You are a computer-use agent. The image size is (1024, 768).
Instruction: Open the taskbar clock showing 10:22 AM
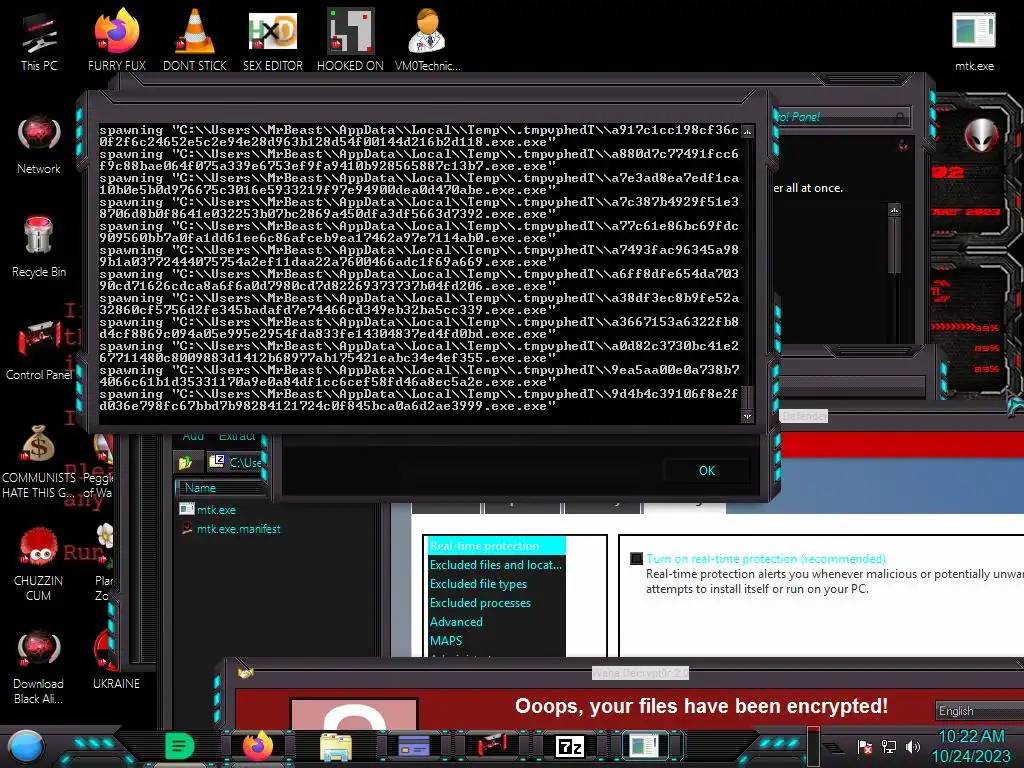coord(971,737)
